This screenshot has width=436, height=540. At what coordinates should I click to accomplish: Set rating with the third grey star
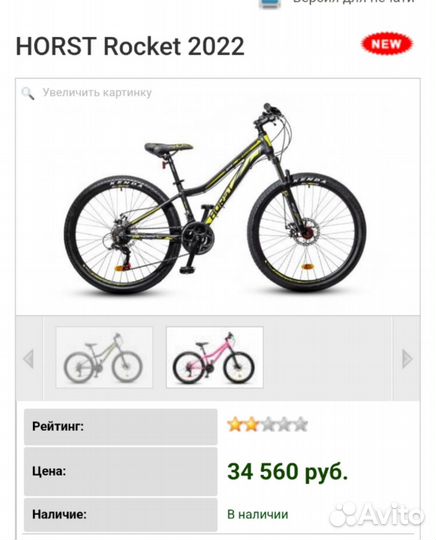[x=268, y=424]
